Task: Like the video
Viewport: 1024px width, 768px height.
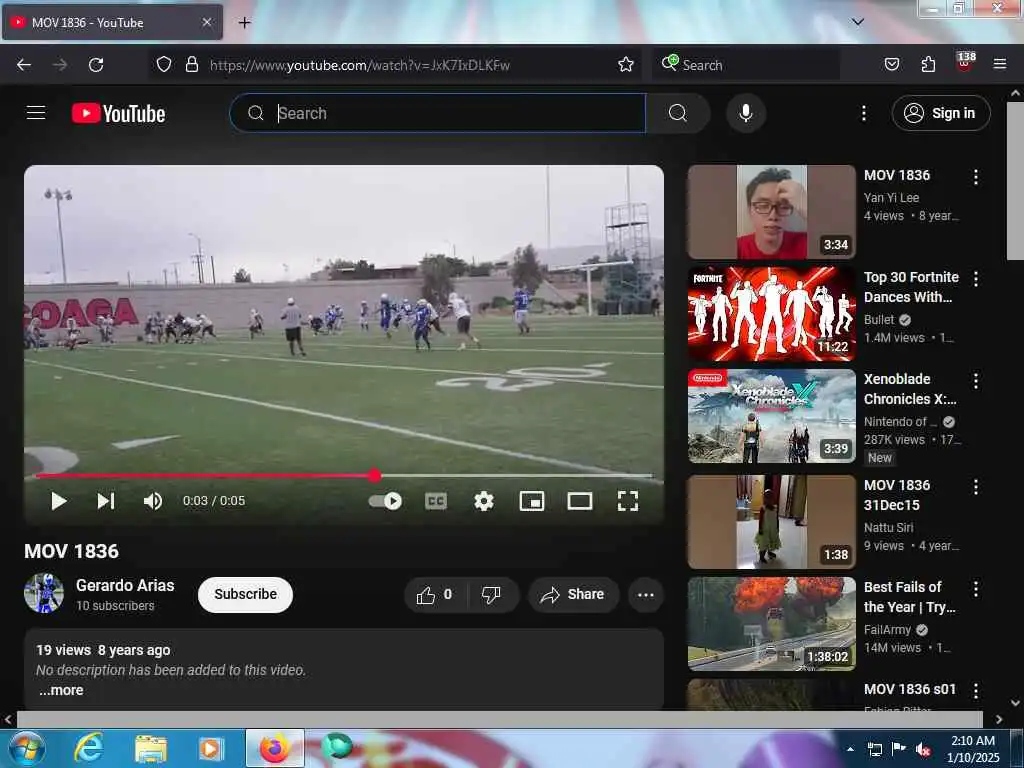Action: click(x=436, y=595)
